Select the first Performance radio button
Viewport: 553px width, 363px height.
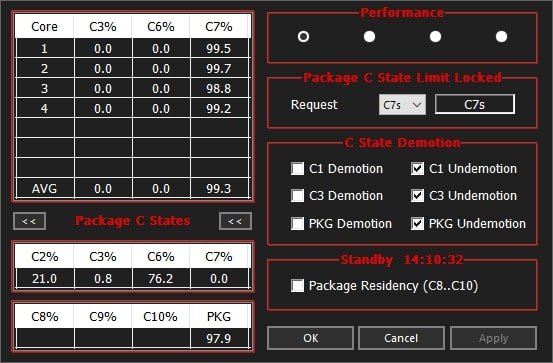pyautogui.click(x=303, y=36)
